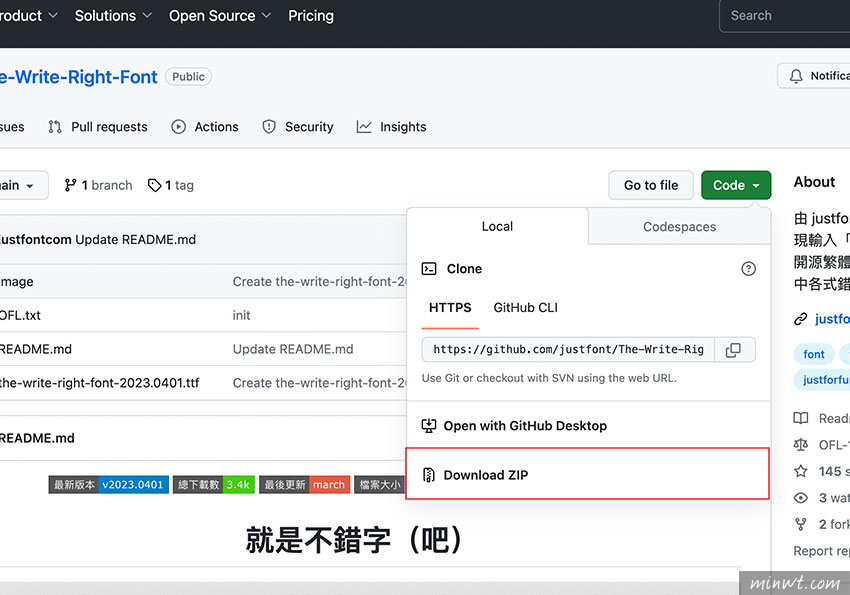Click the Public visibility label
This screenshot has width=850, height=595.
tap(189, 77)
